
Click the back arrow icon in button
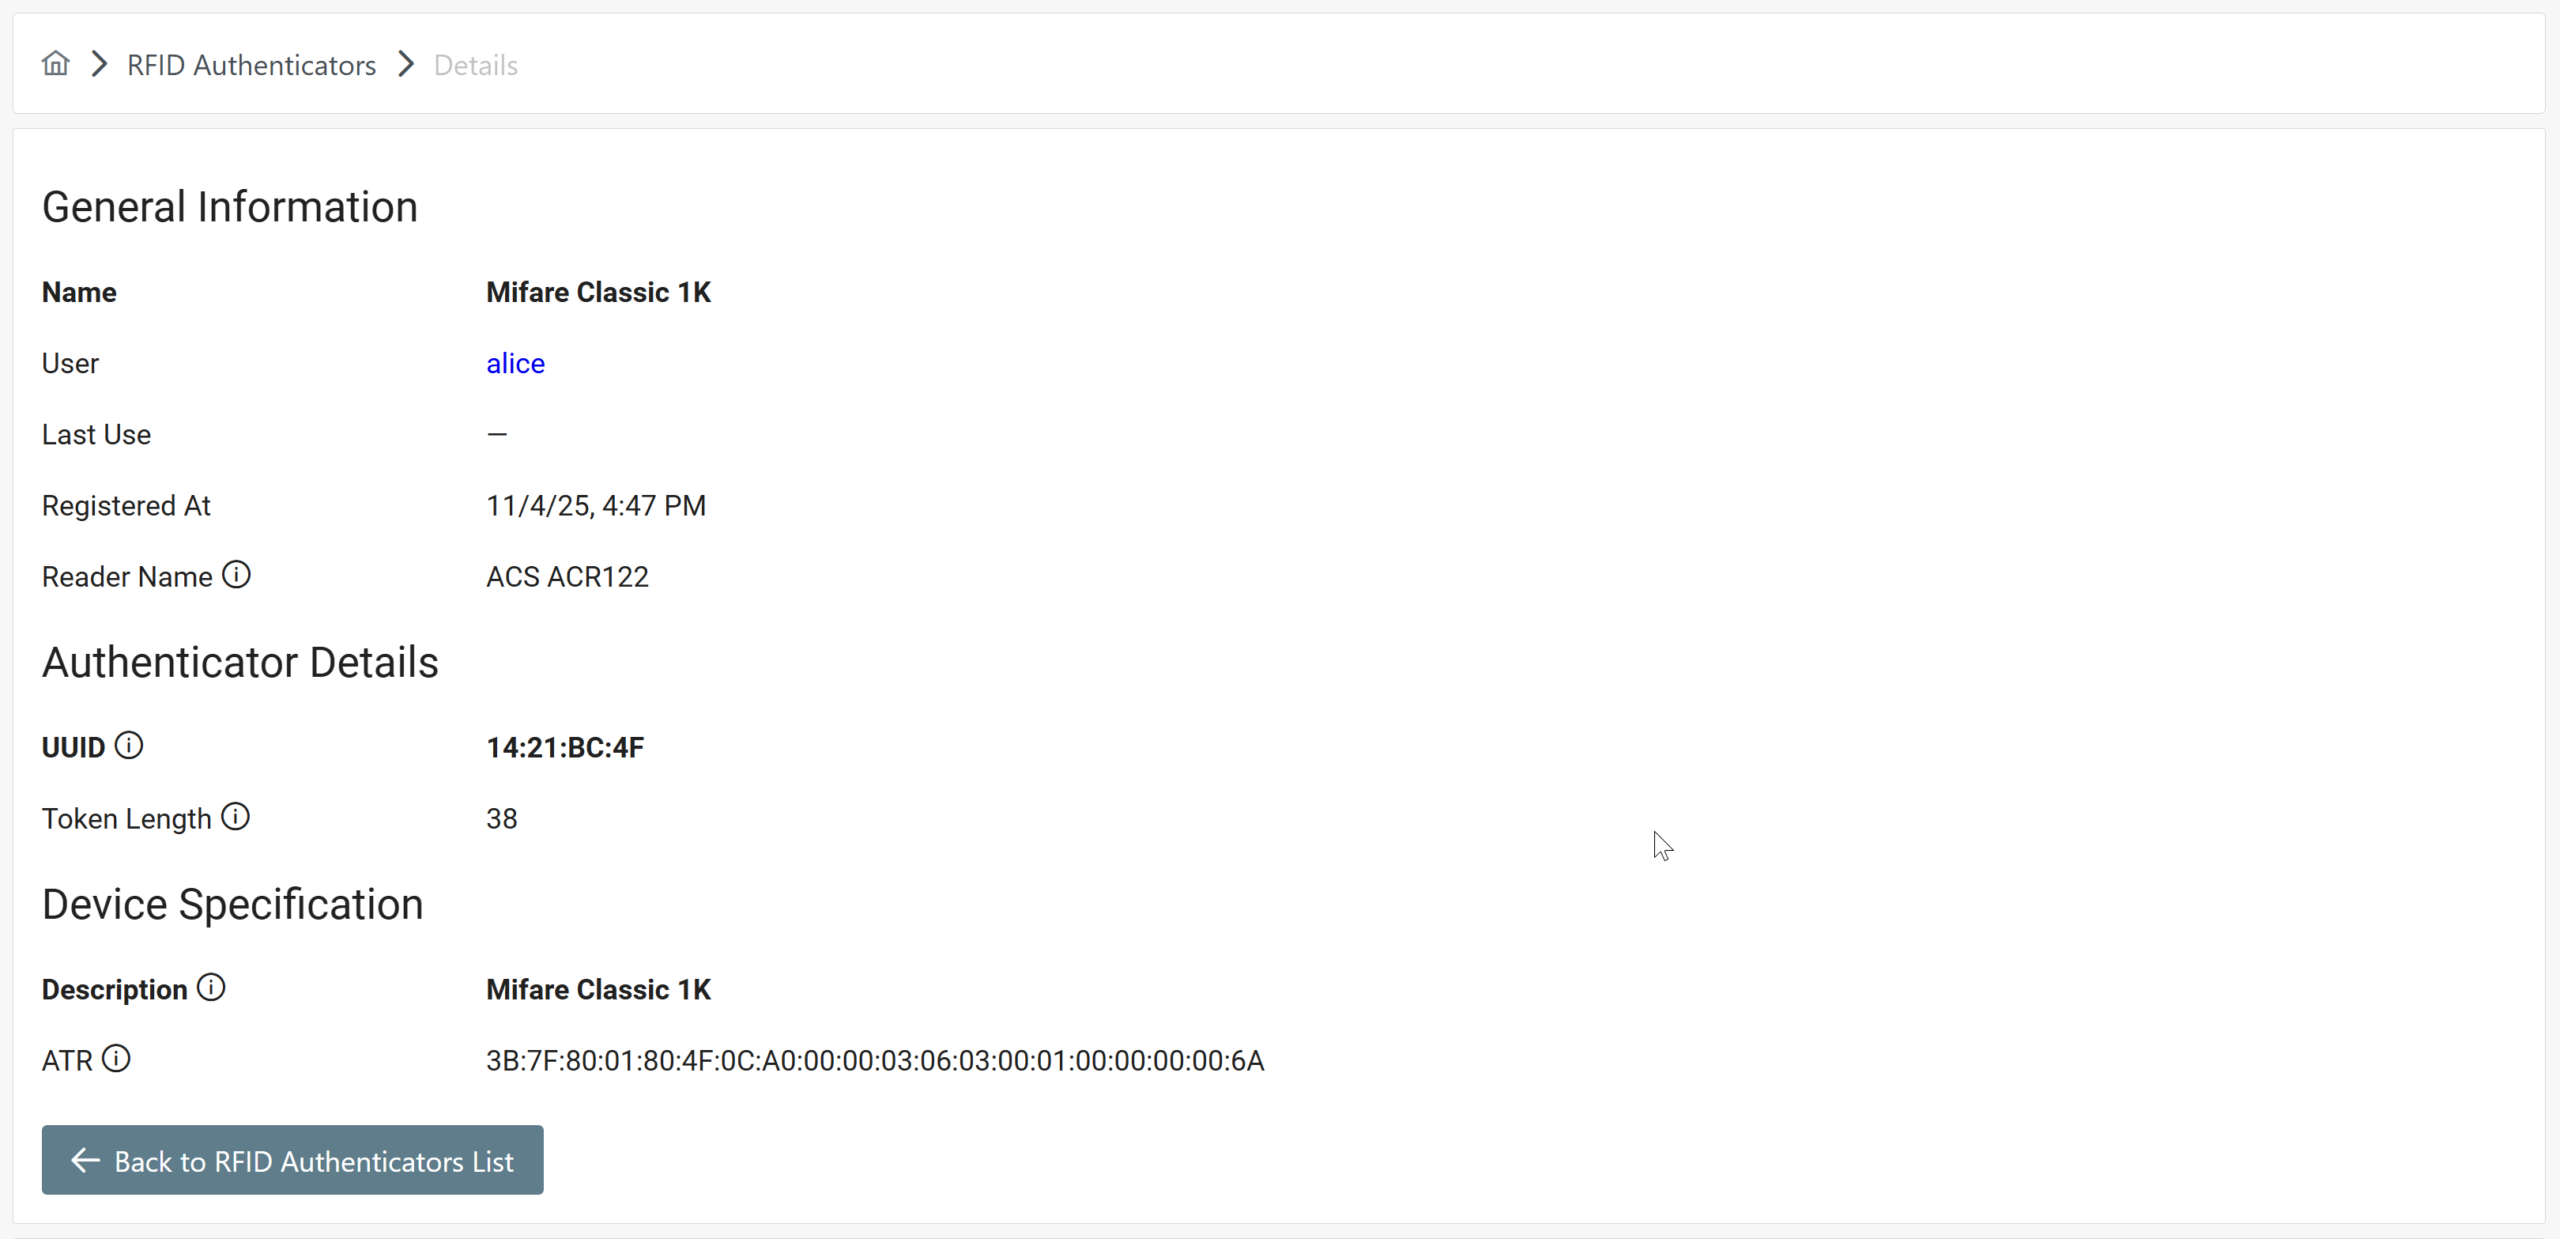[86, 1160]
